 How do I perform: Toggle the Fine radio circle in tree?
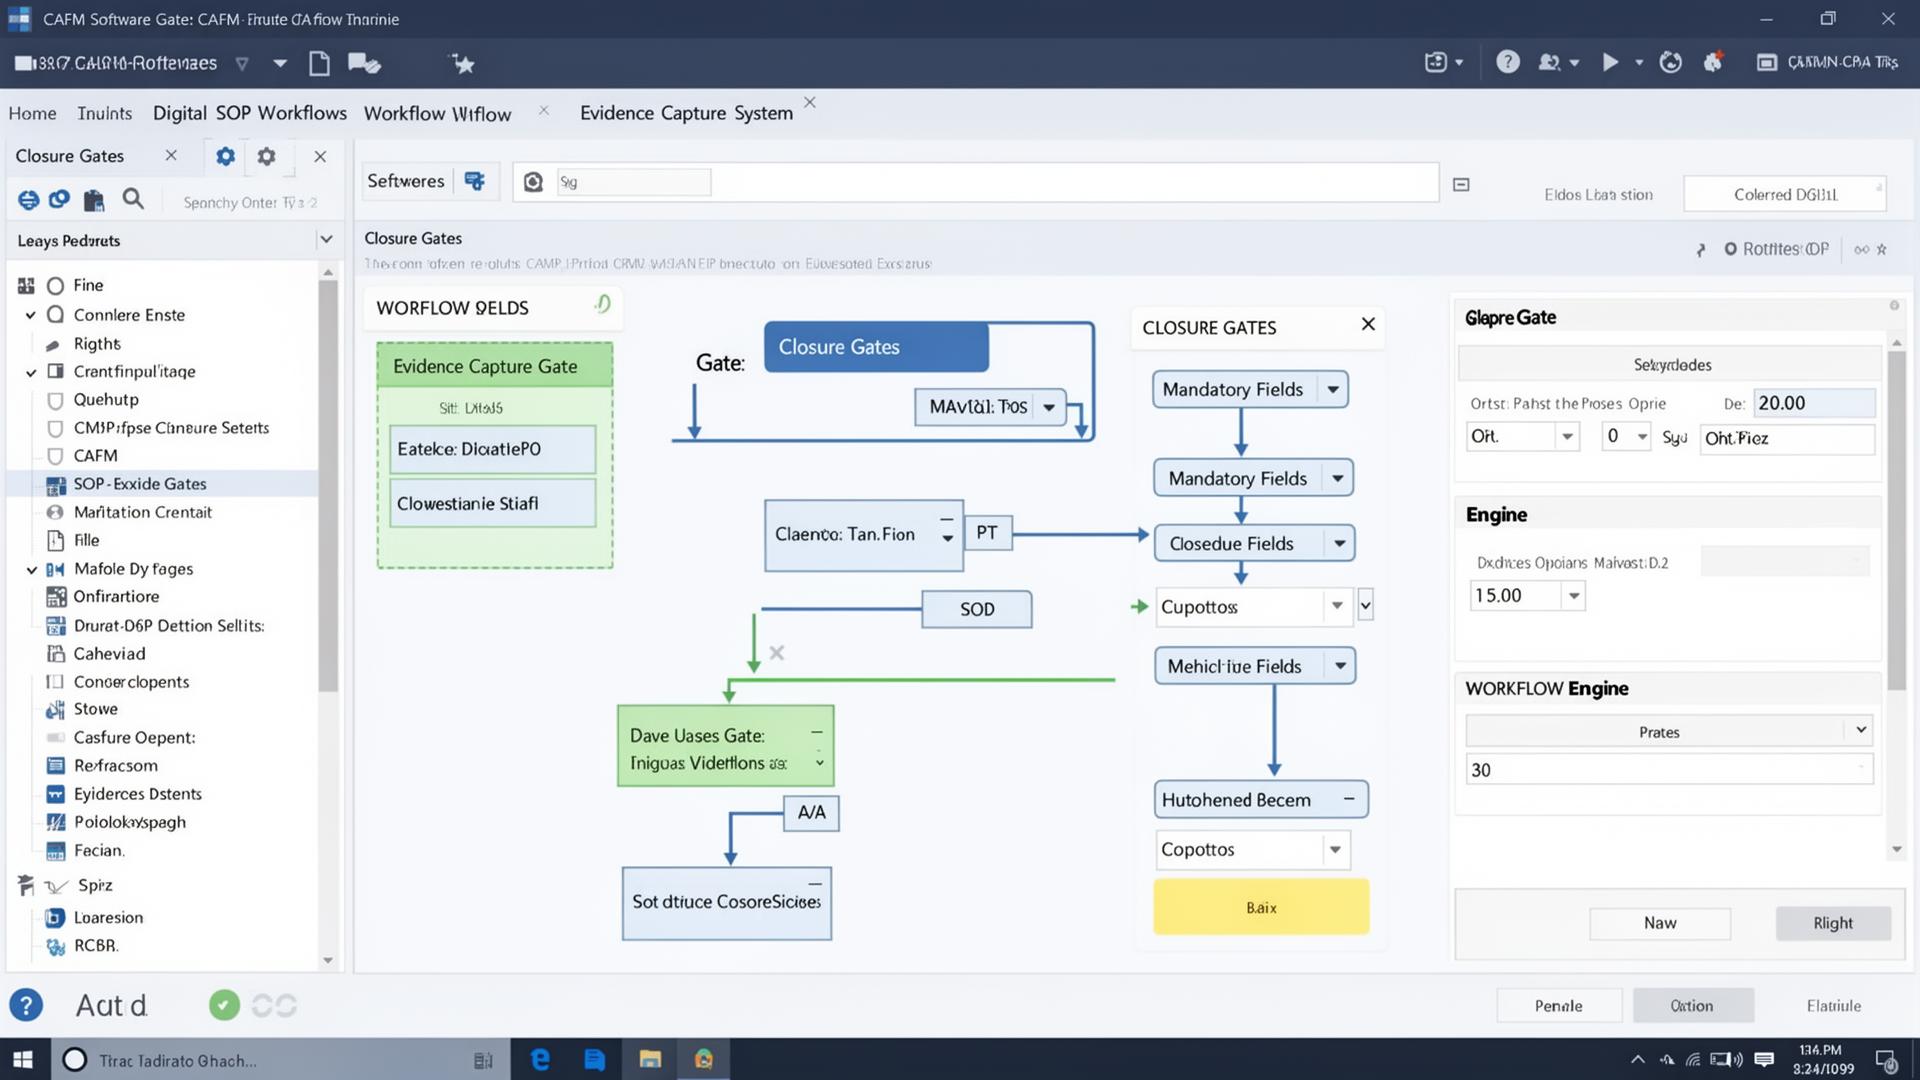55,285
